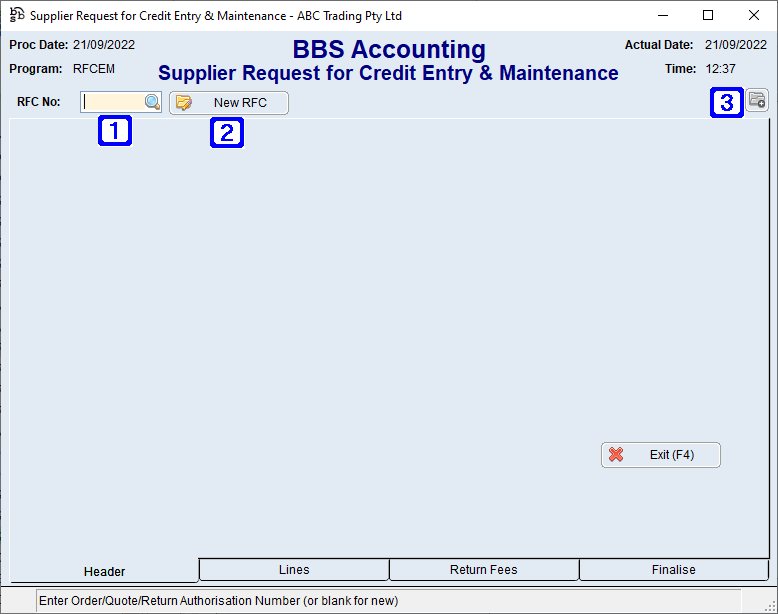Click the folder-plus icon at top right
Viewport: 778px width, 614px height.
(x=757, y=100)
